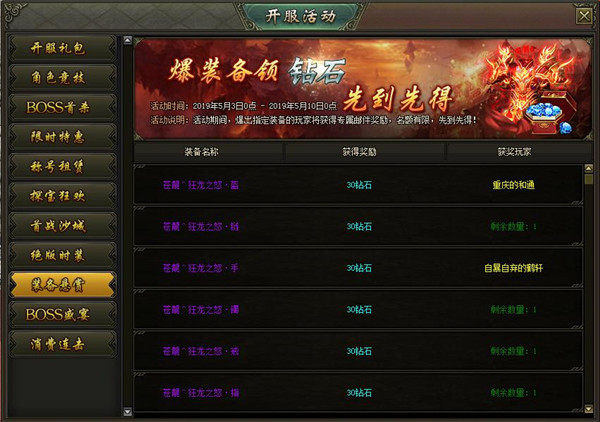The width and height of the screenshot is (600, 422).
Task: Open the 开服礼包 sidebar tab
Action: click(62, 49)
